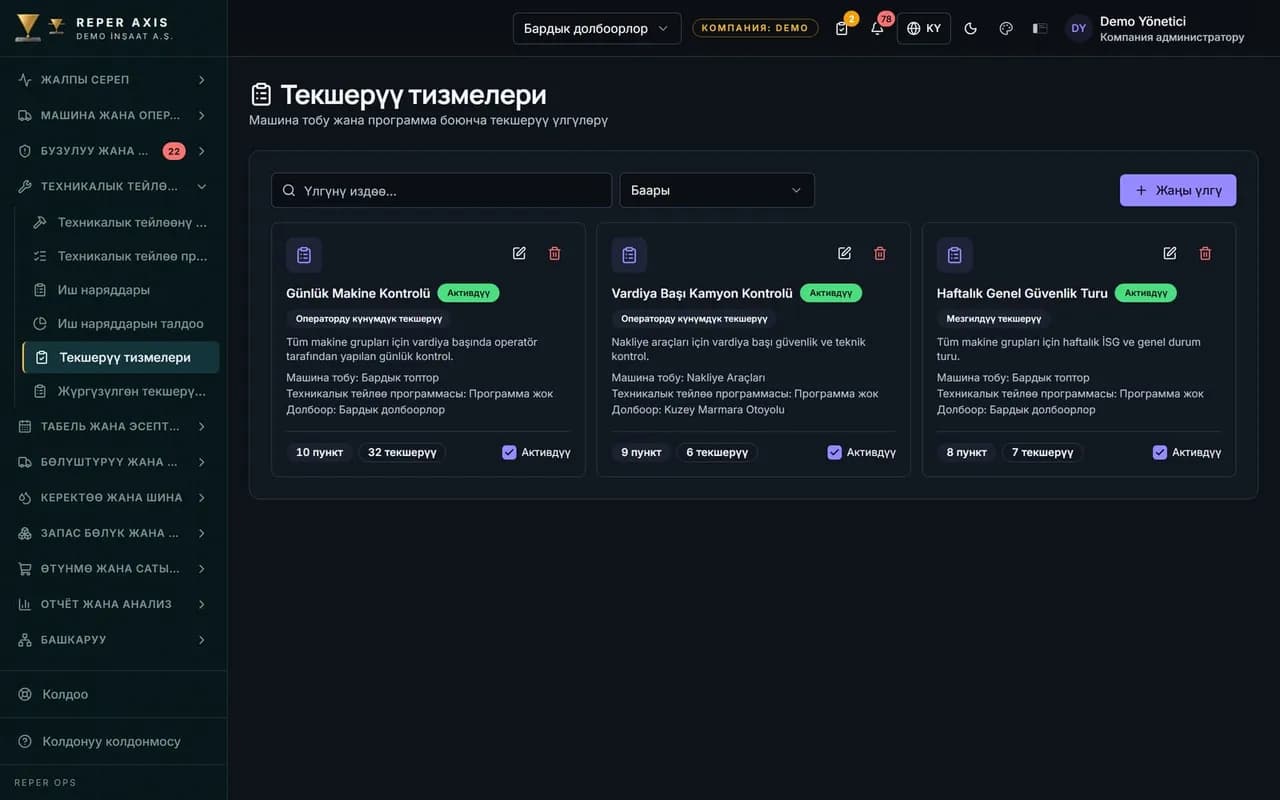The image size is (1280, 800).
Task: Click the clipboard icon on the Haftalık Genel Güvenlik Turu card
Action: point(955,255)
